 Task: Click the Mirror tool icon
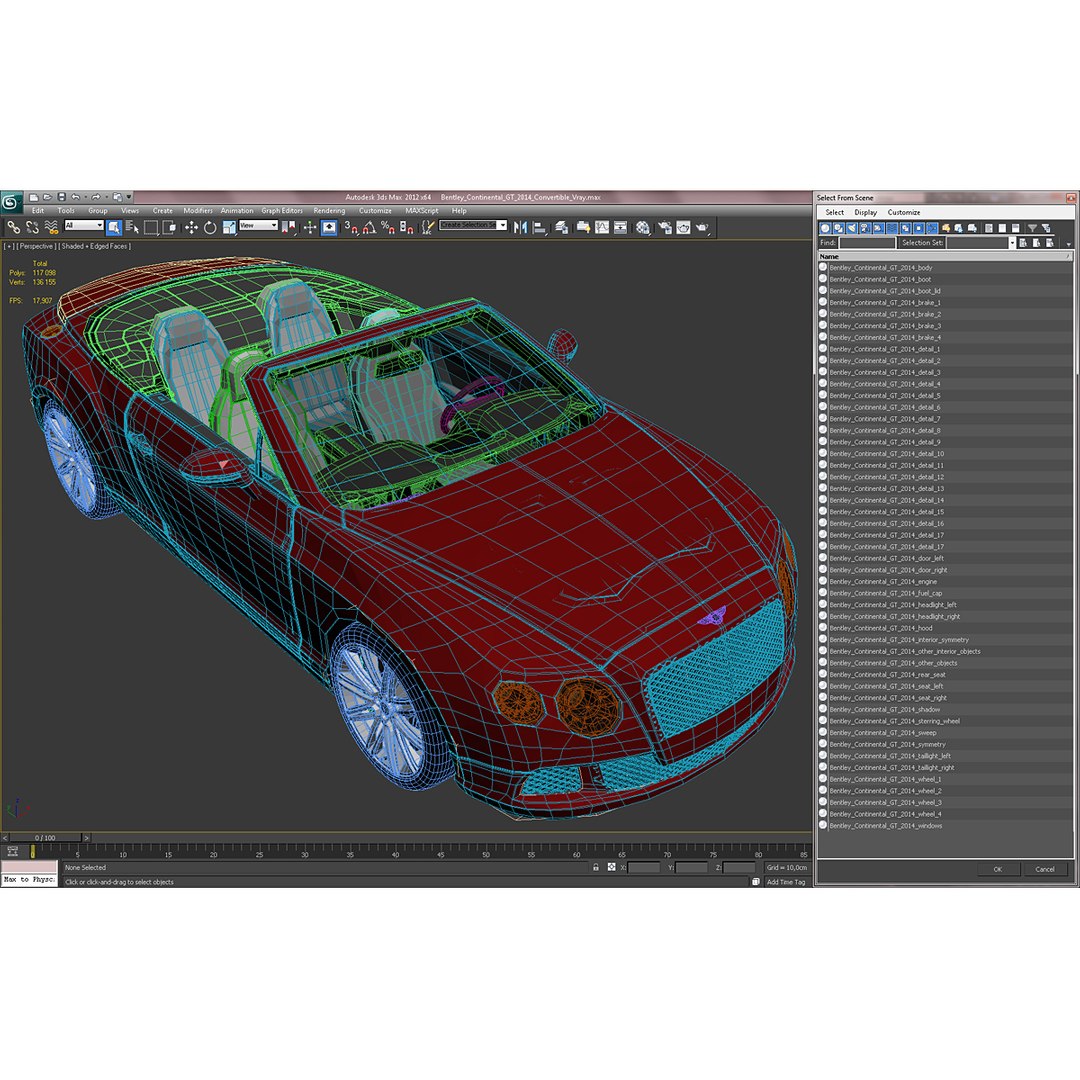point(521,227)
